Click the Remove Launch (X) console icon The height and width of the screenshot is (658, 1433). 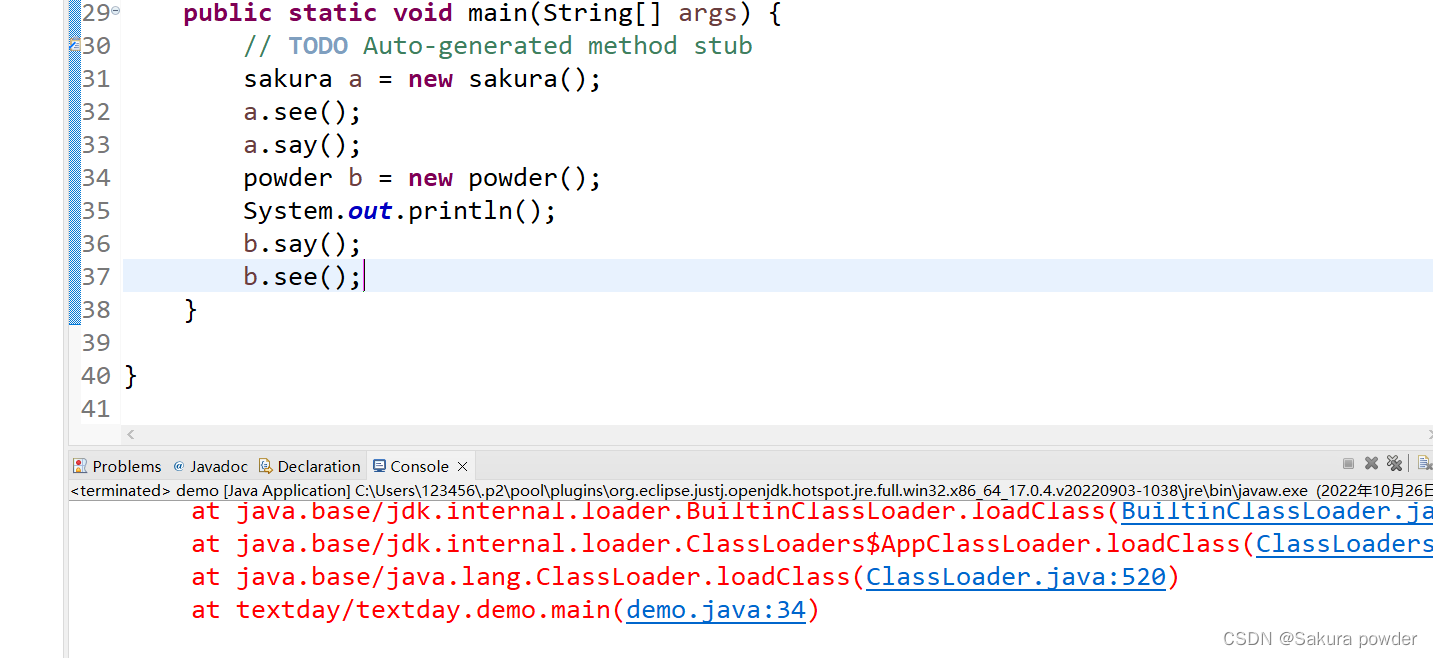tap(1371, 463)
